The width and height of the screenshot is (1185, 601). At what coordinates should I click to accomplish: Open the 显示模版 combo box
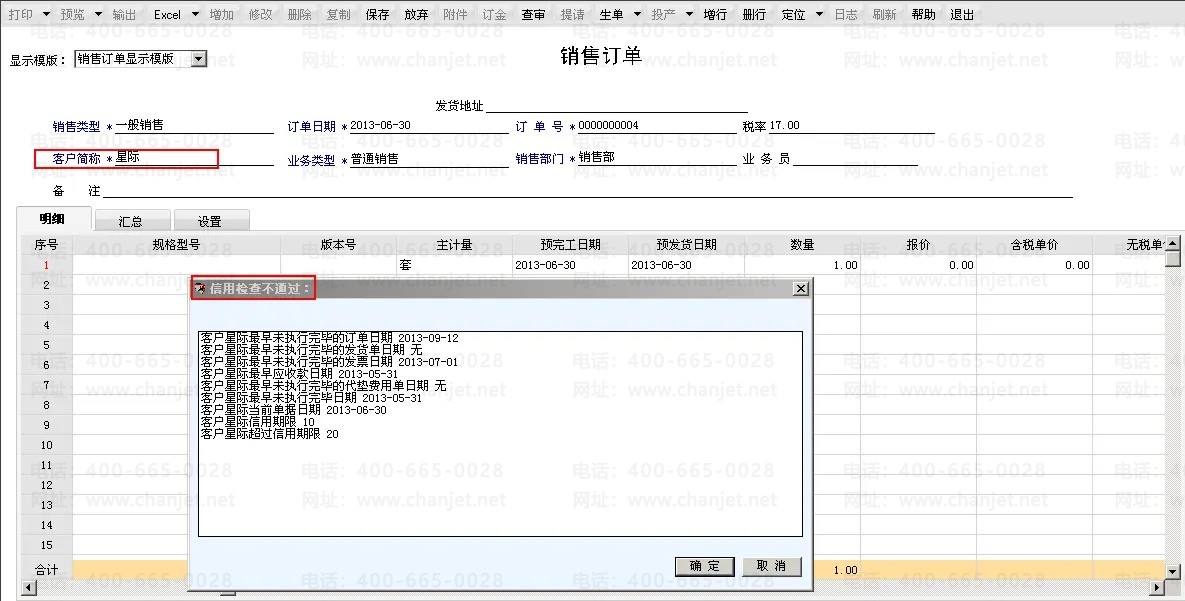(x=141, y=59)
